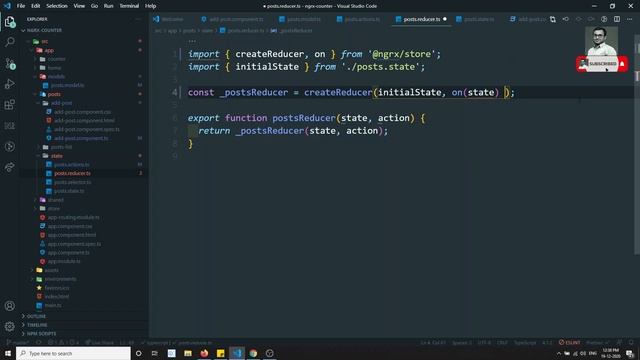Expand the OUTLINE section
The height and width of the screenshot is (360, 640).
point(36,316)
